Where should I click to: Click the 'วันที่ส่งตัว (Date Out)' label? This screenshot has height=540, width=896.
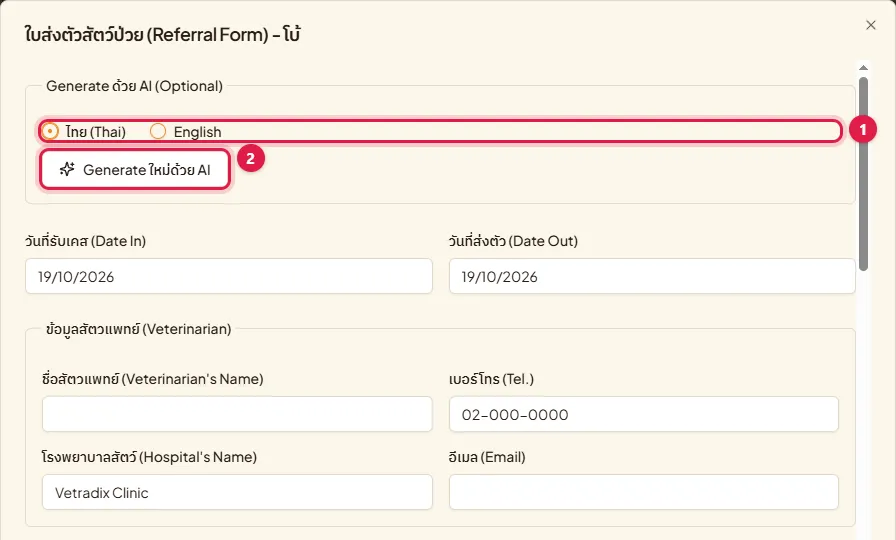click(513, 241)
